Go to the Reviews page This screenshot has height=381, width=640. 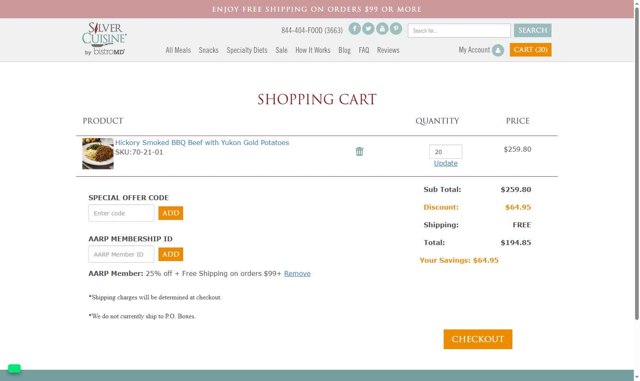[388, 50]
